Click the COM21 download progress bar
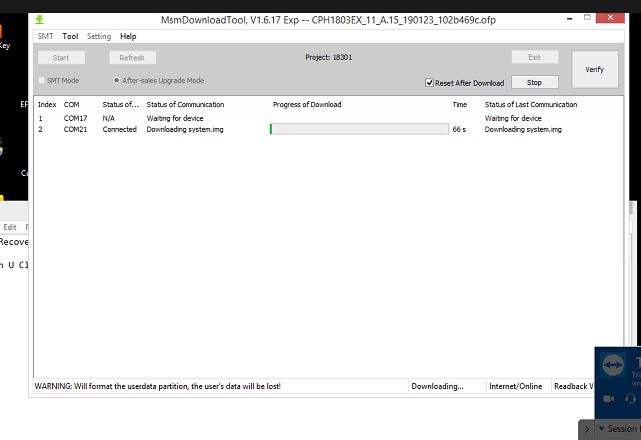The height and width of the screenshot is (440, 641). [359, 129]
